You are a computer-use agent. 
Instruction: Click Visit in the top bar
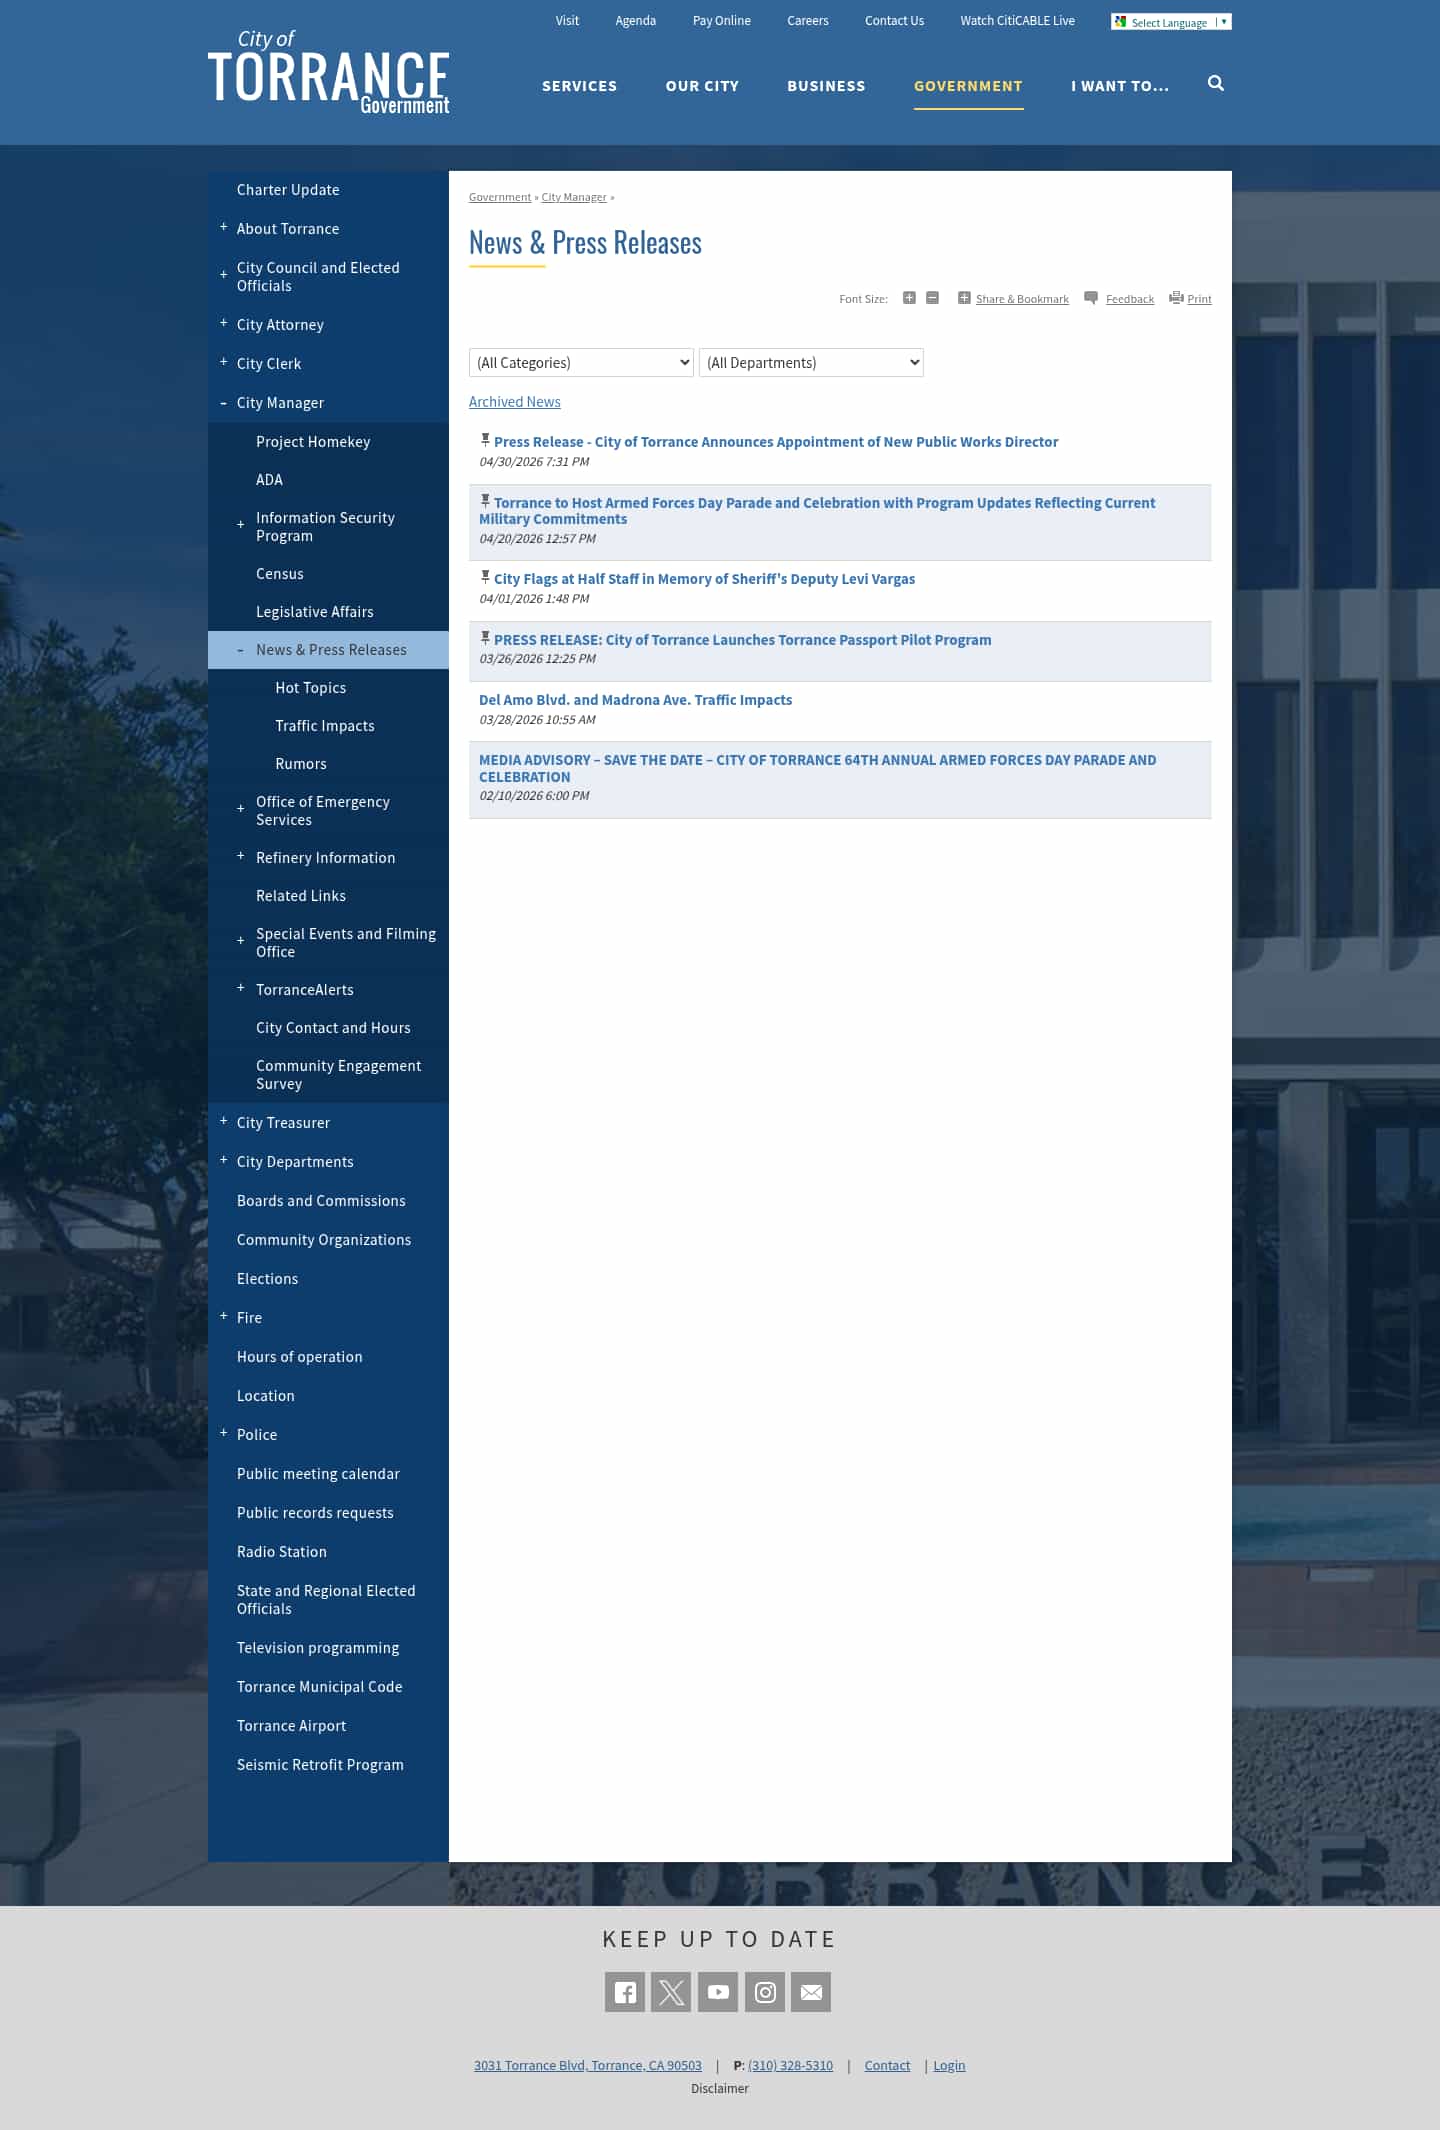coord(567,21)
